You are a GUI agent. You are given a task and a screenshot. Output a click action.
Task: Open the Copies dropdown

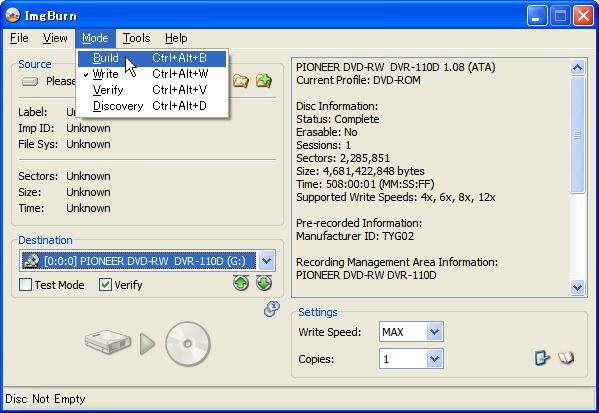click(x=434, y=359)
